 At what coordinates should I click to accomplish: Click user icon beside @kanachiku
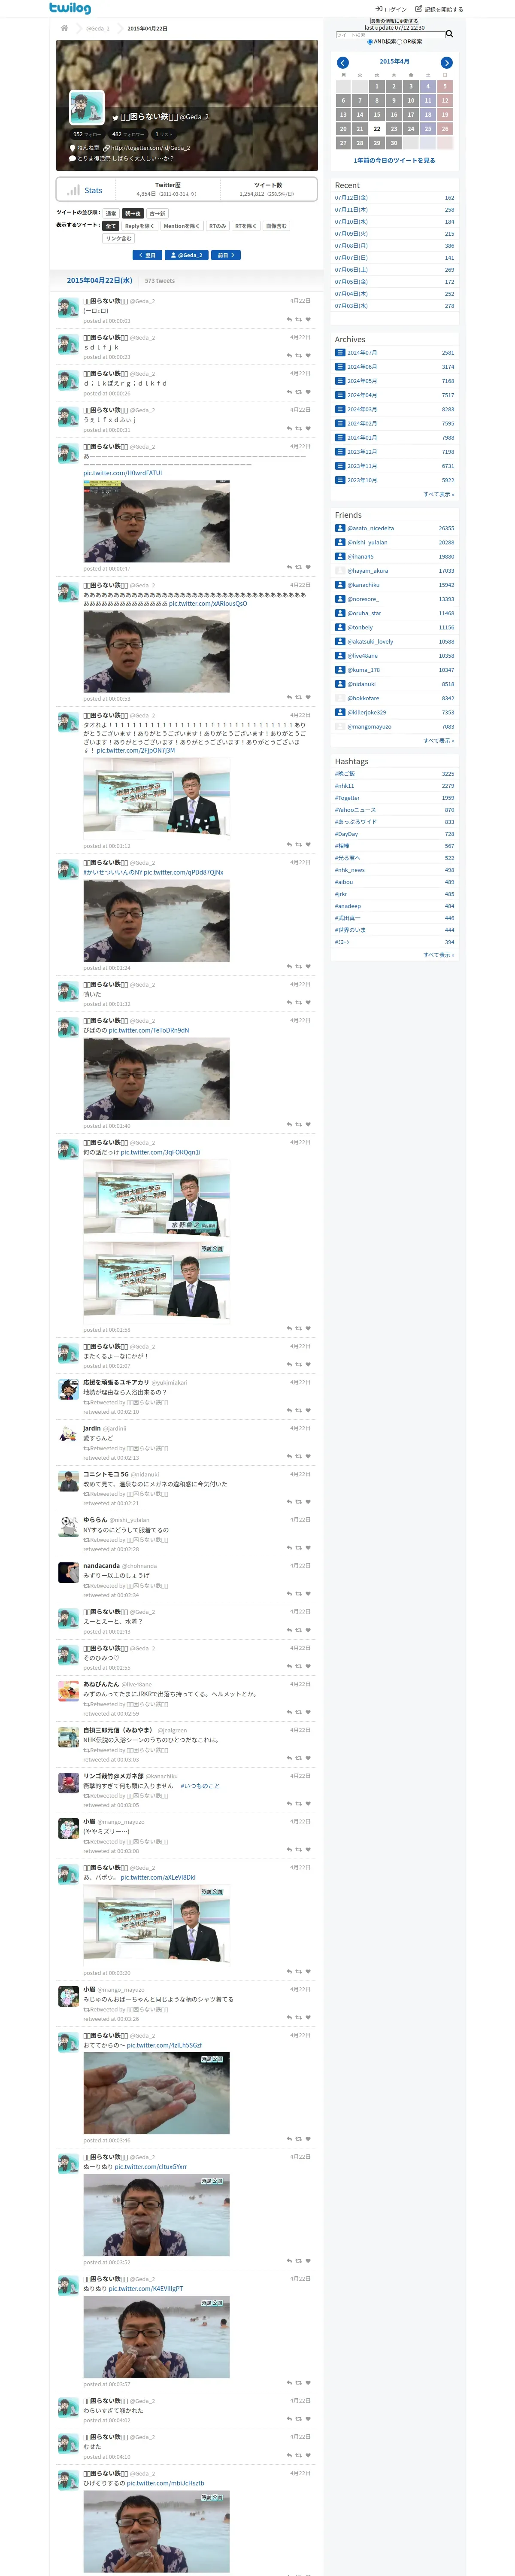tap(340, 585)
